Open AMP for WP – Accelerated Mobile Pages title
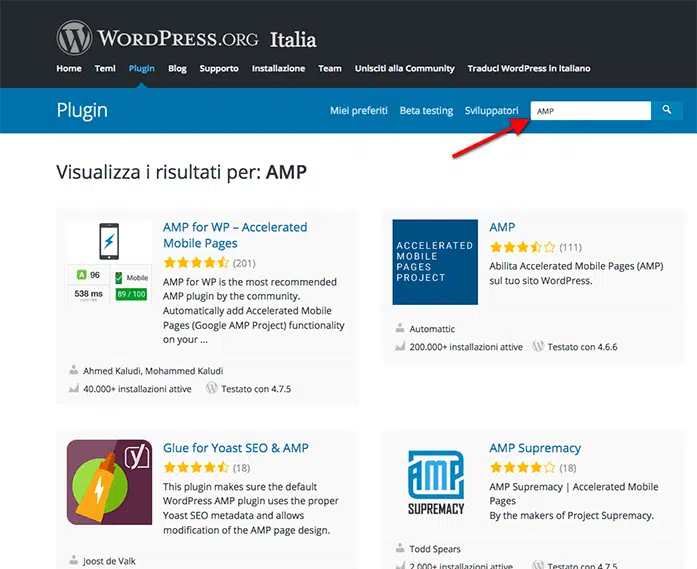Viewport: 697px width, 569px height. [235, 235]
